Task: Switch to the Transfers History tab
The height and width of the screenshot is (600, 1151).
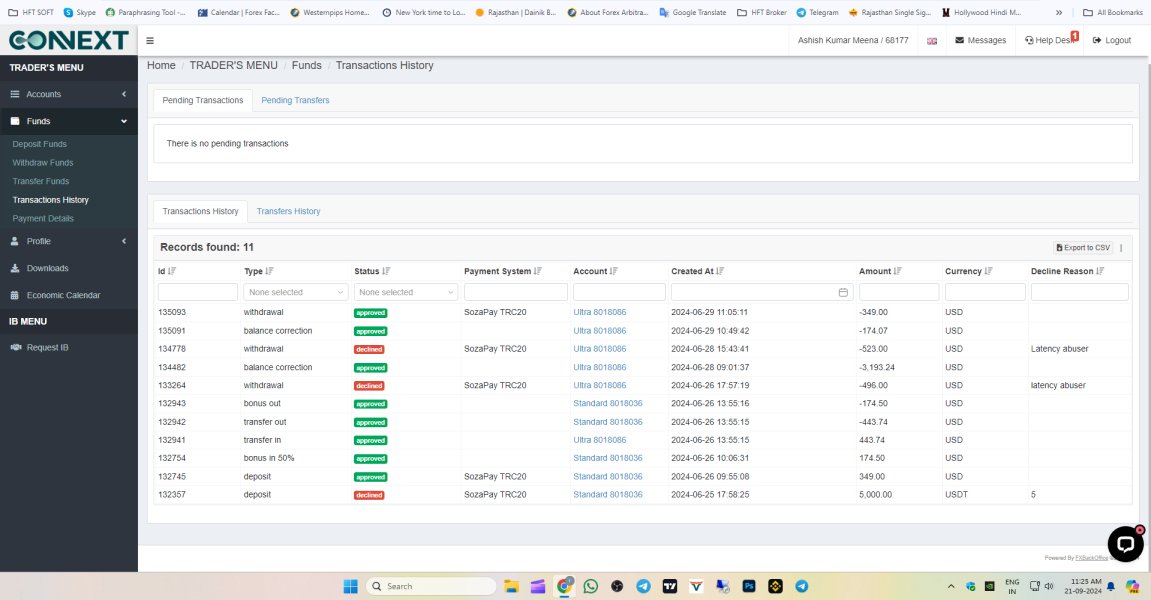Action: [x=288, y=212]
